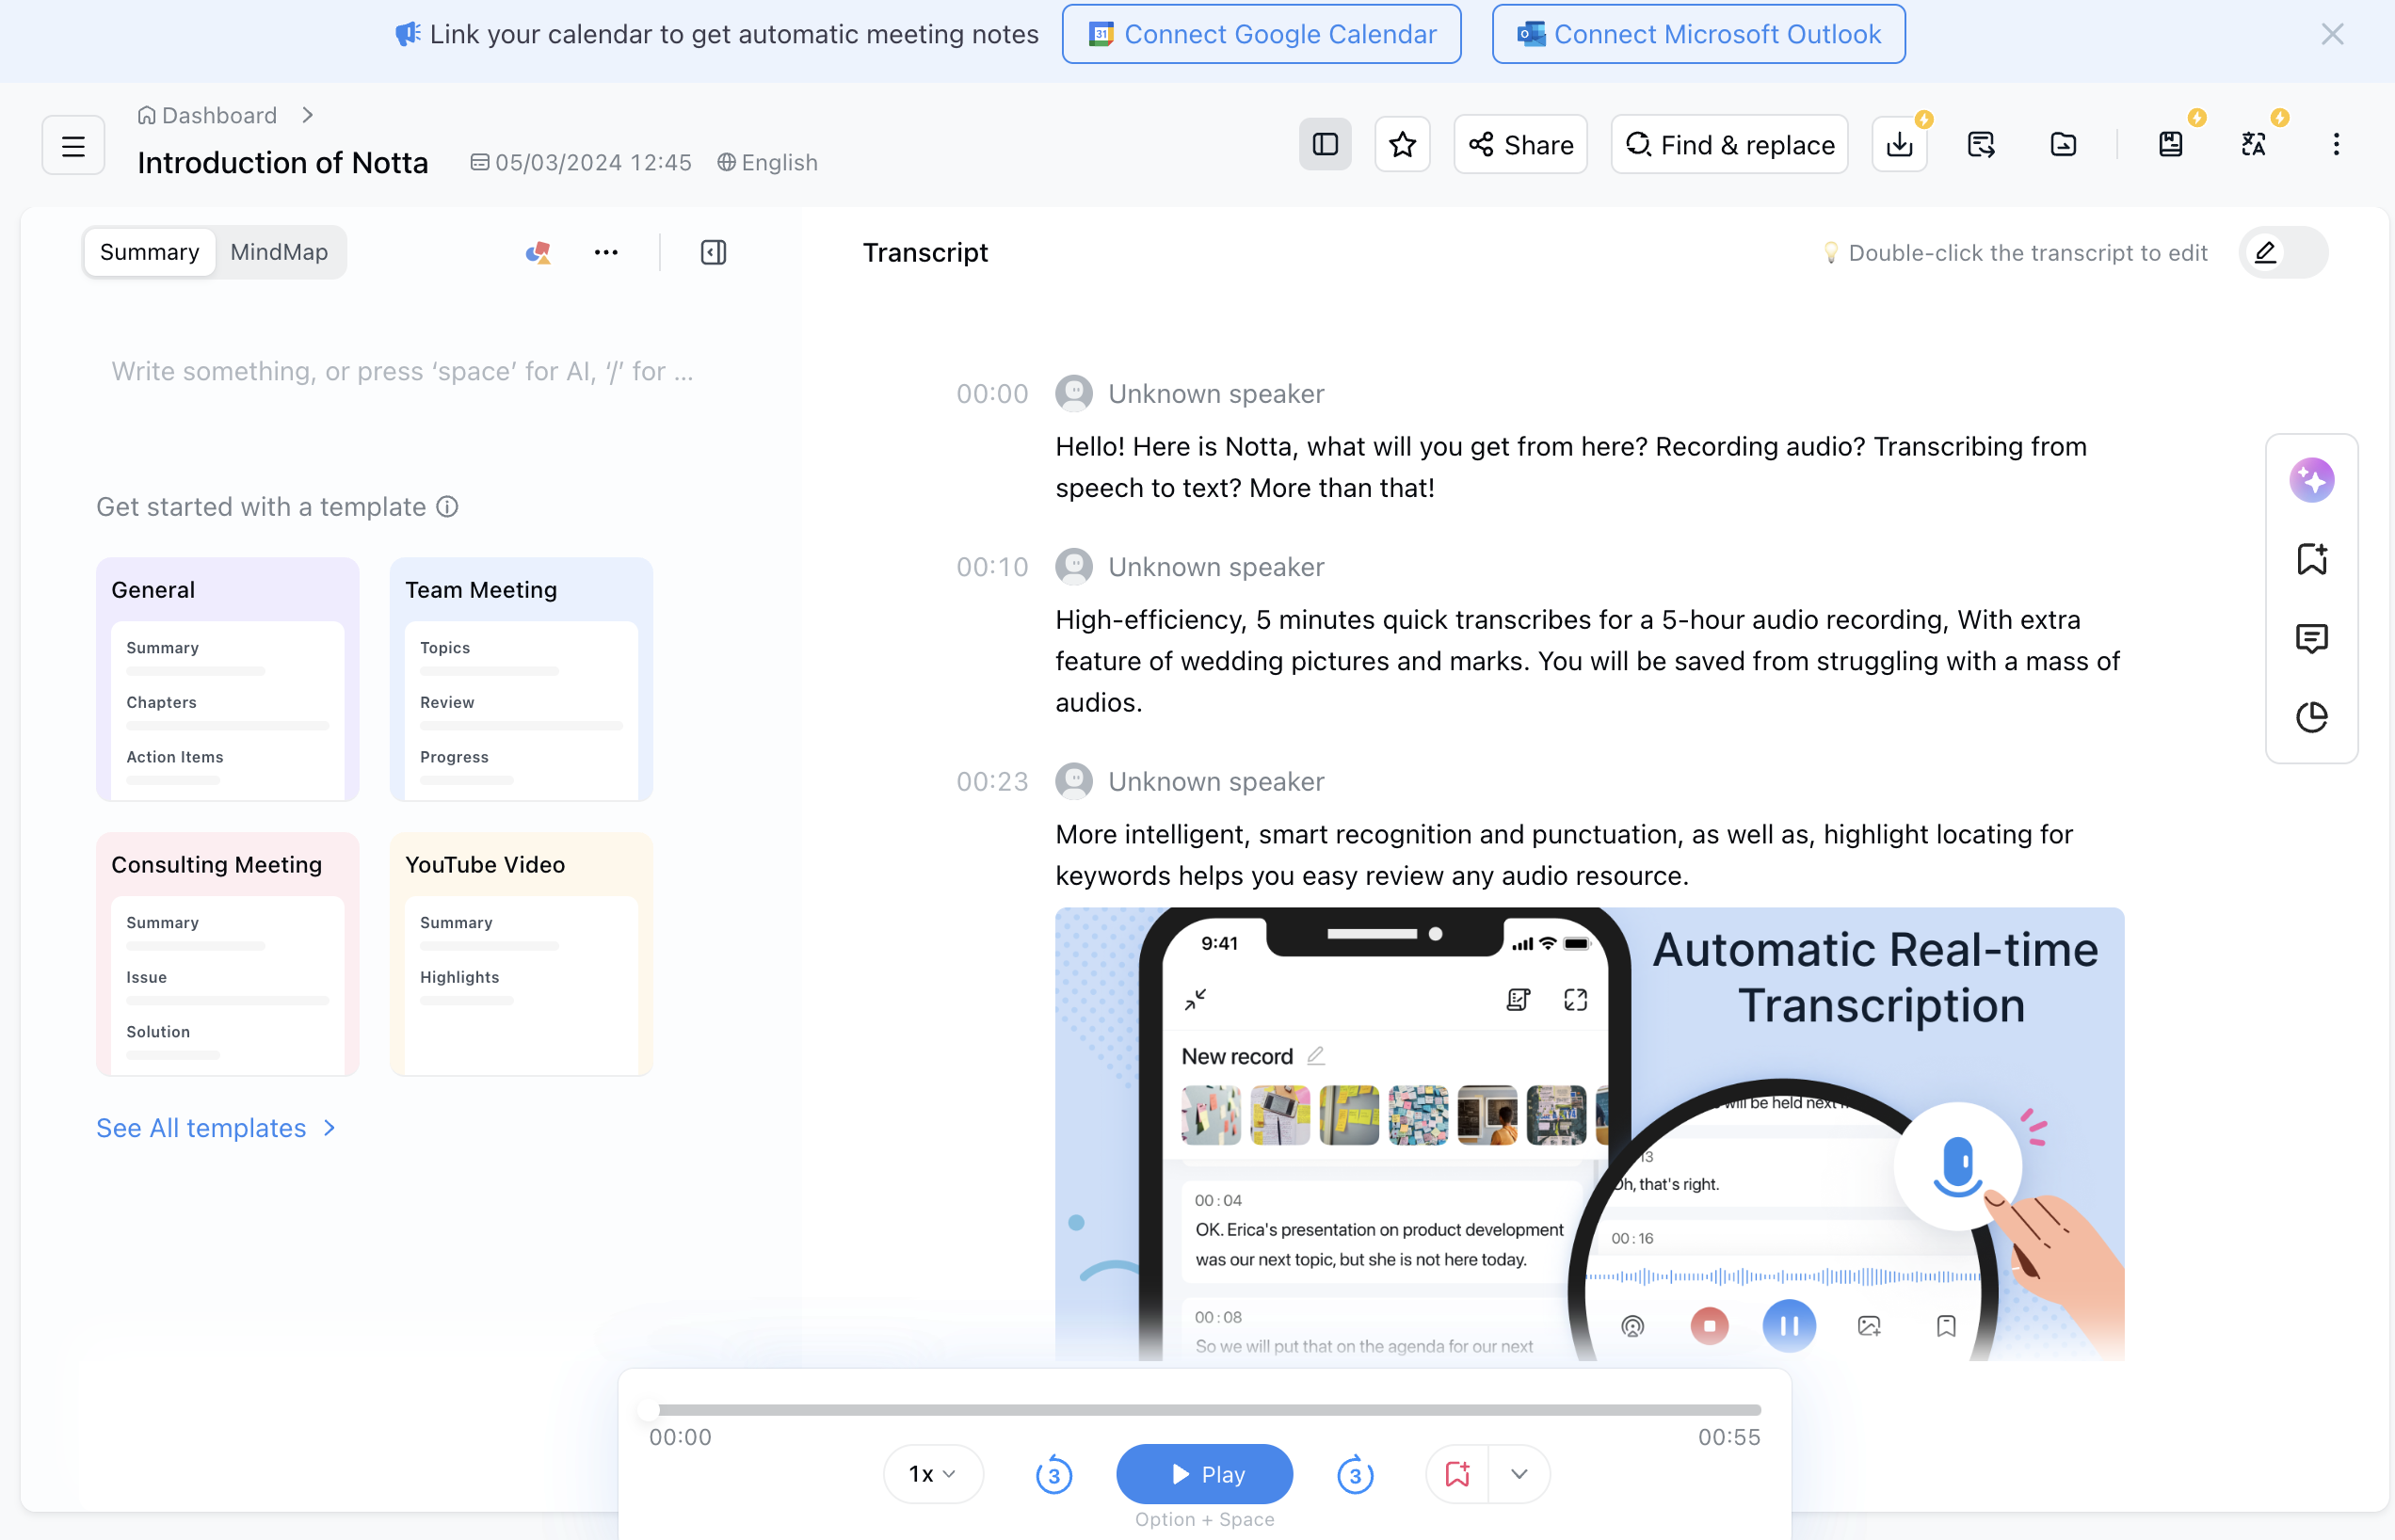Collapse the summary panel

[x=713, y=253]
